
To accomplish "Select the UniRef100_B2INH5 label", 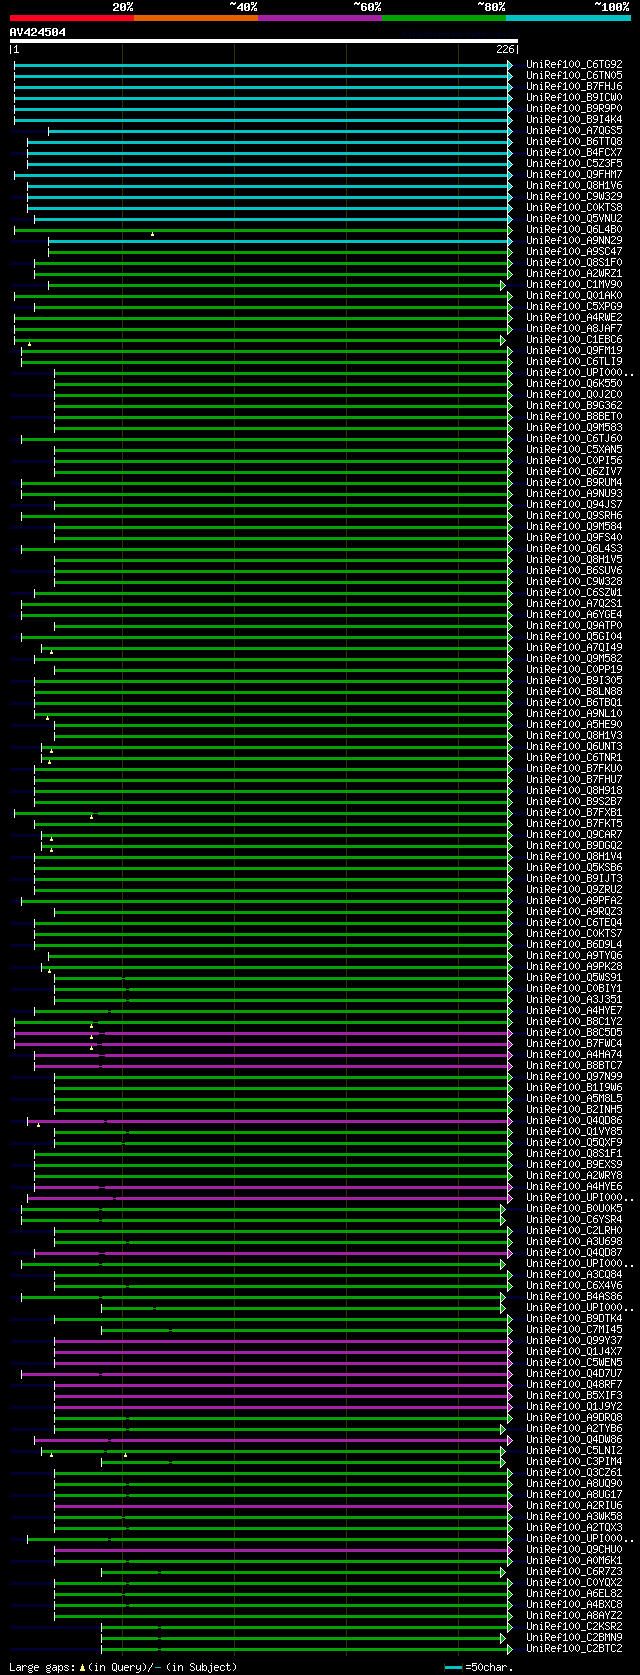I will tap(574, 1110).
